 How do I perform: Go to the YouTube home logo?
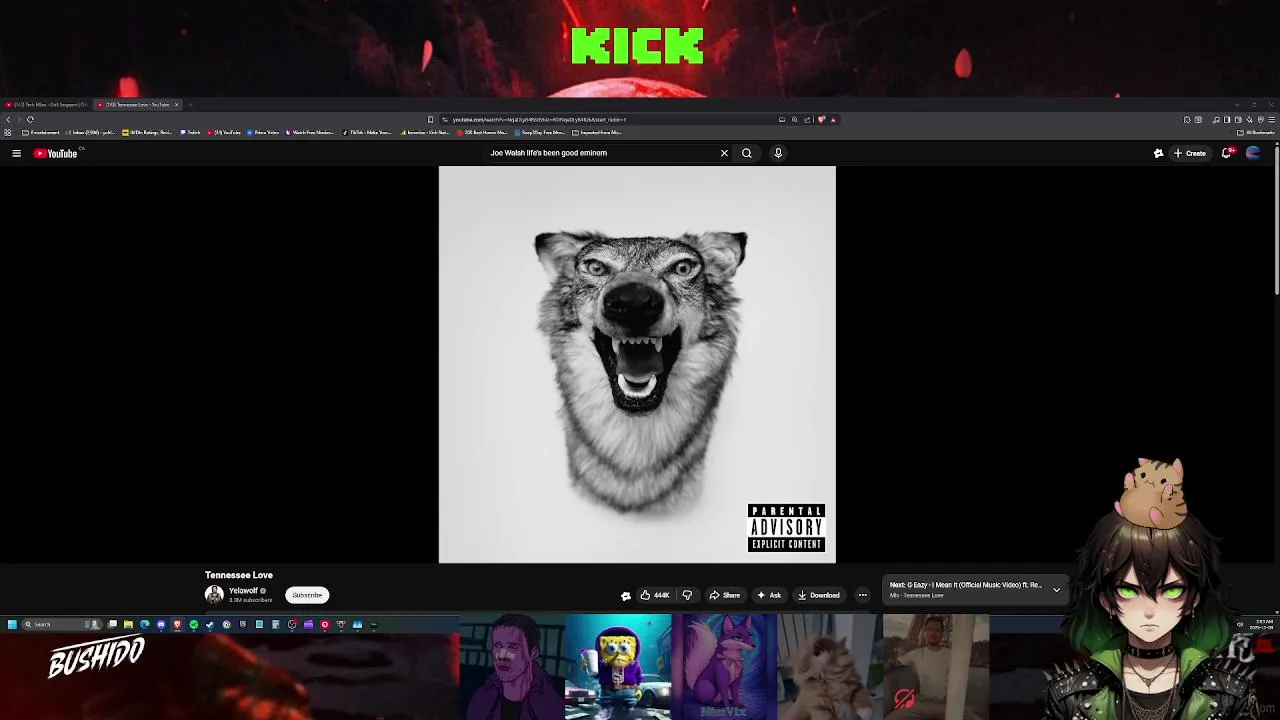tap(55, 153)
